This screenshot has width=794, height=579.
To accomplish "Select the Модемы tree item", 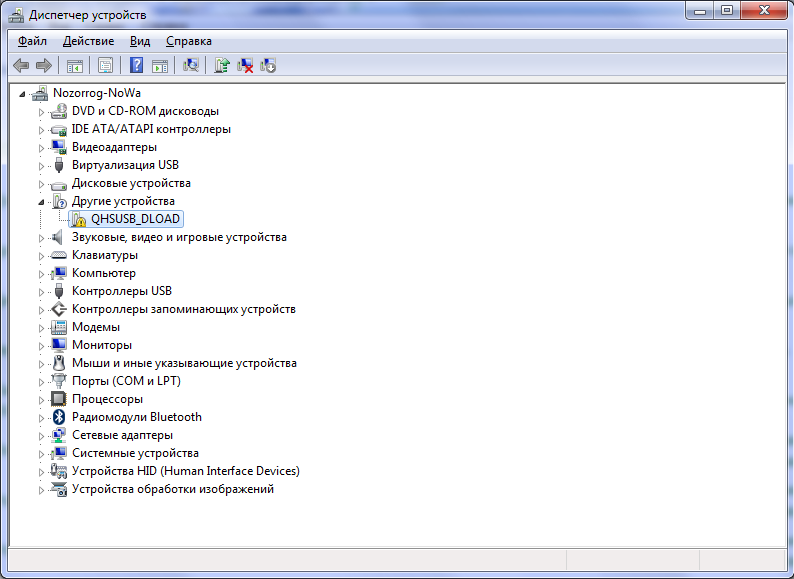I will click(x=95, y=327).
